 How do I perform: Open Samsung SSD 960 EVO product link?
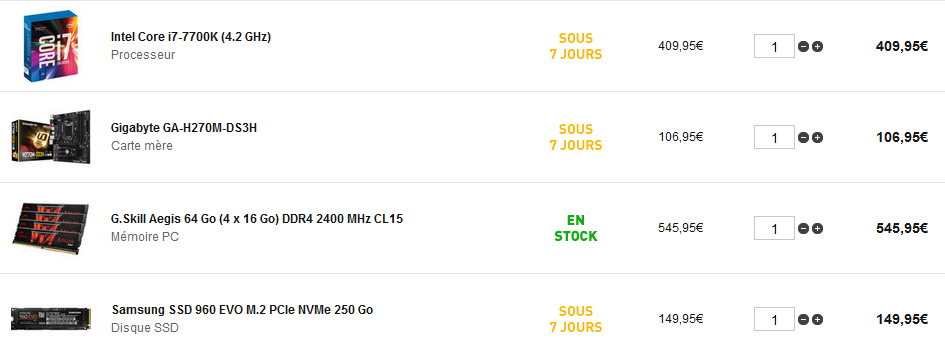tap(242, 310)
